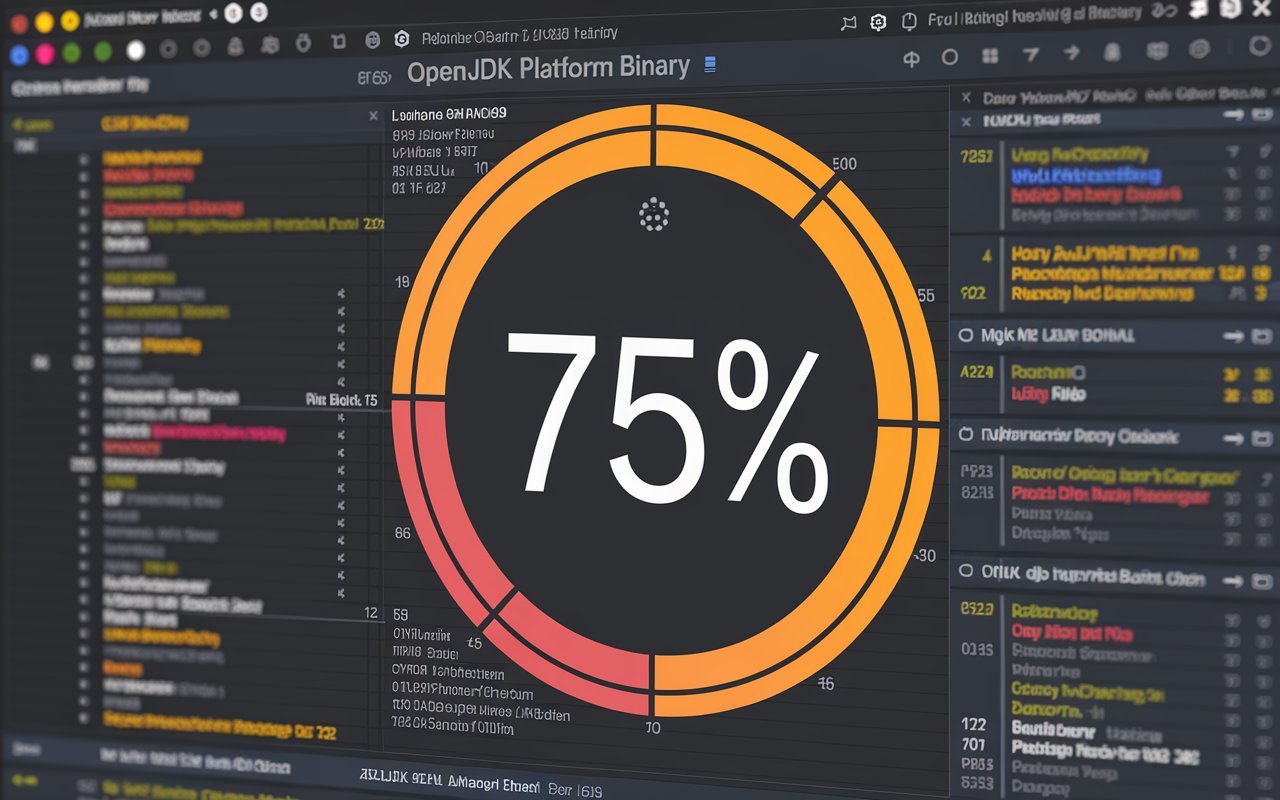Image resolution: width=1280 pixels, height=800 pixels.
Task: Click the A224 value in the right panel
Action: [977, 372]
